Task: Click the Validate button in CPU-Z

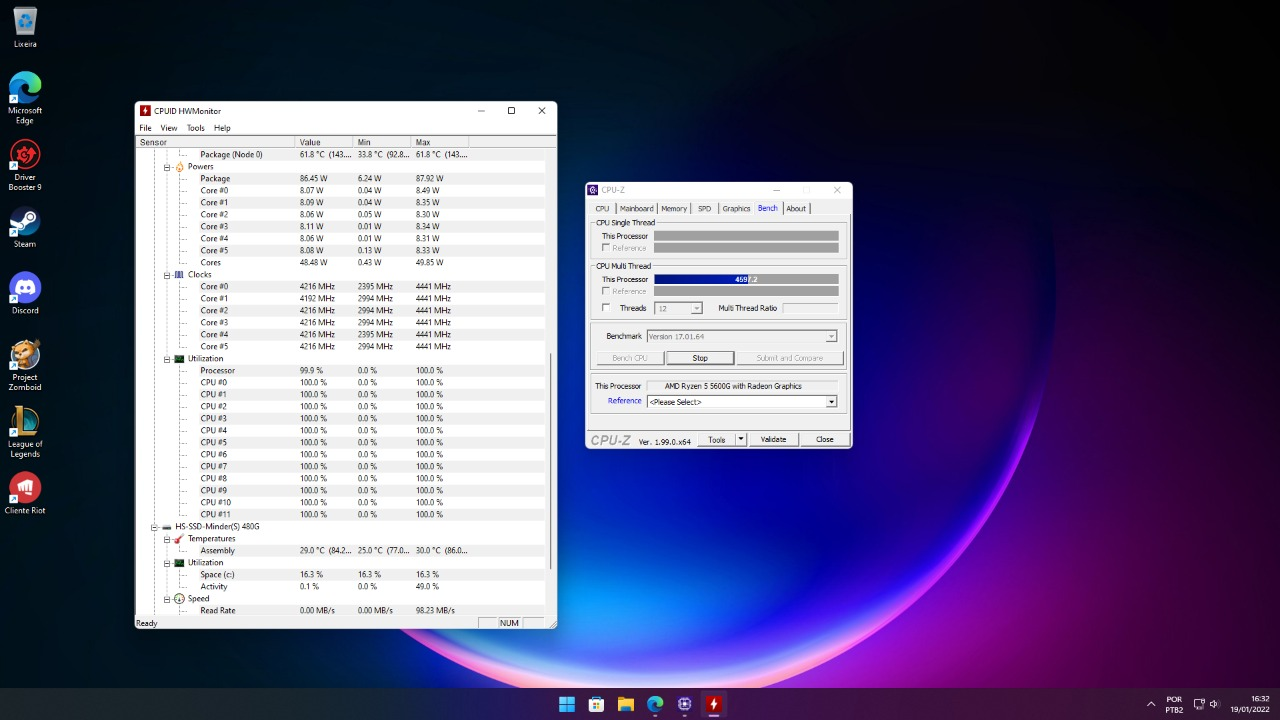Action: click(x=773, y=440)
